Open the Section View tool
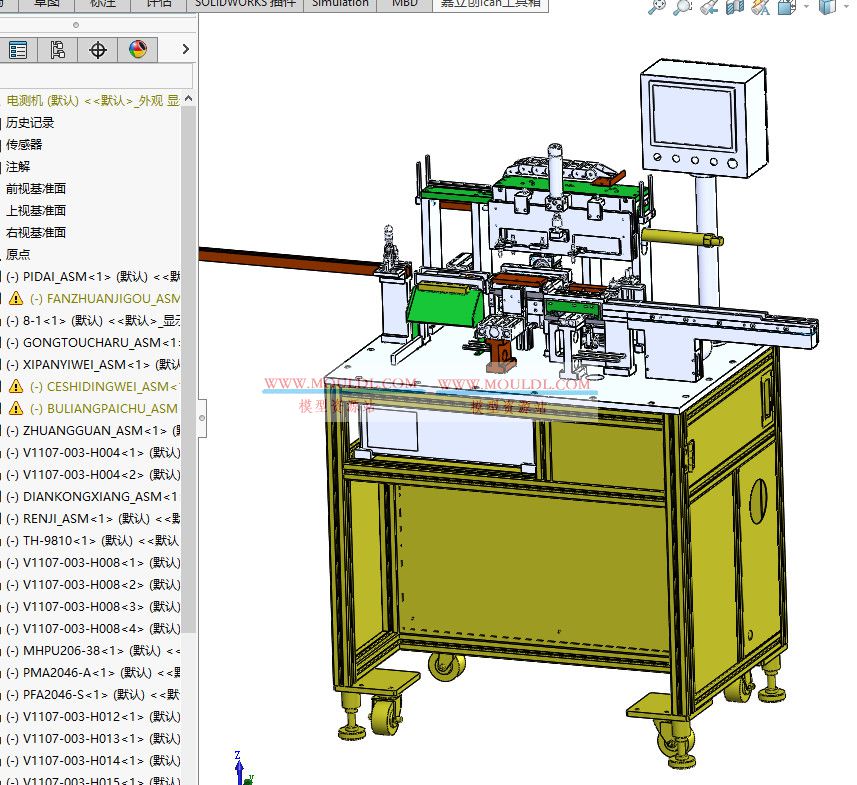Image resolution: width=857 pixels, height=785 pixels. [x=735, y=8]
